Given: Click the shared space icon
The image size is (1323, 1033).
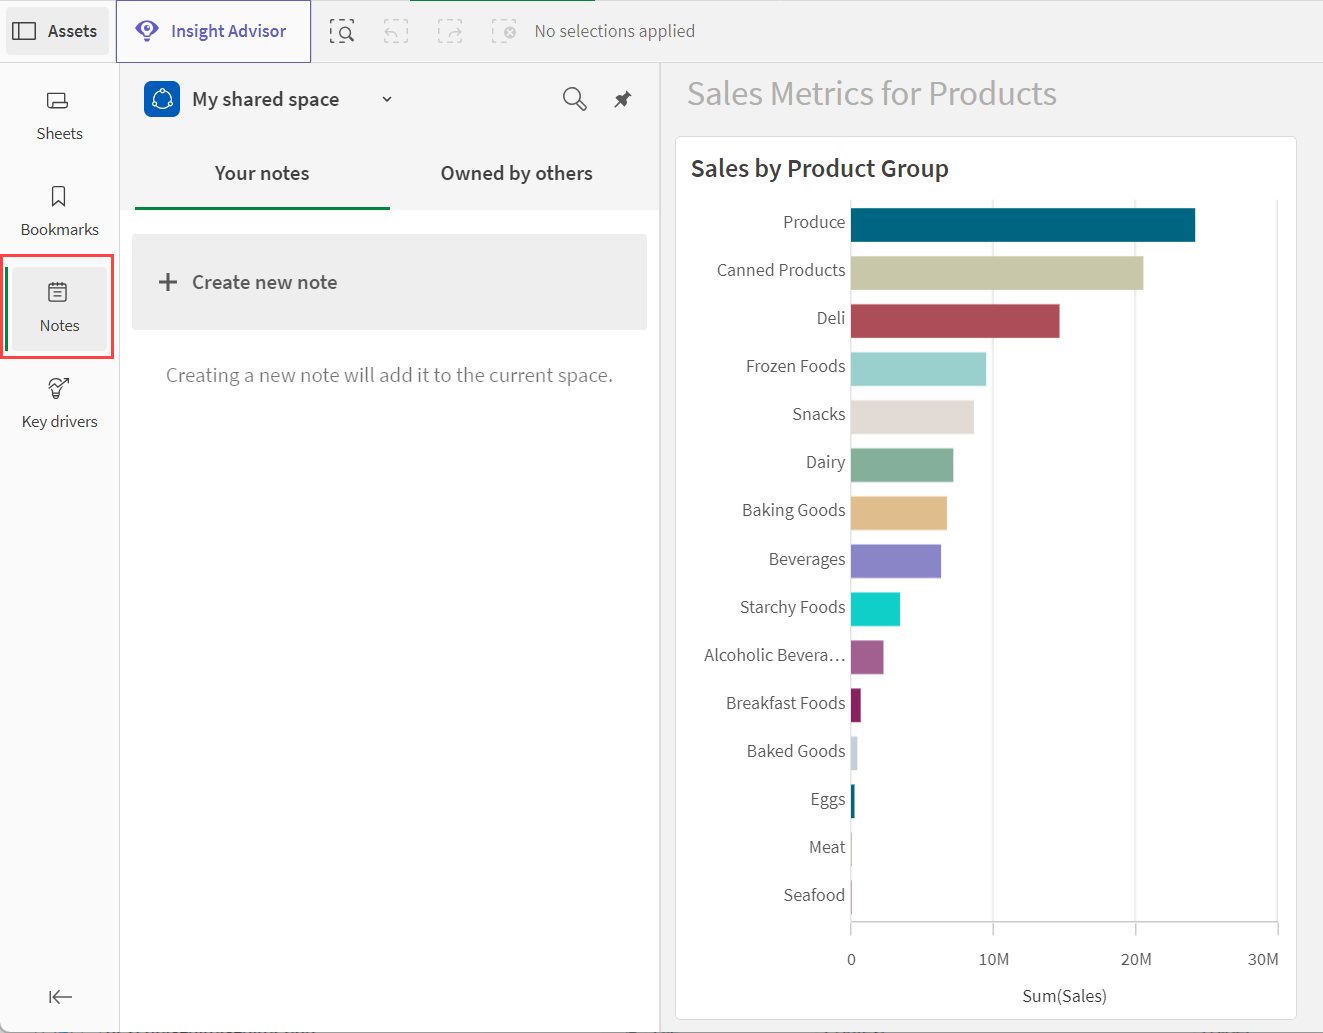Looking at the screenshot, I should (162, 99).
